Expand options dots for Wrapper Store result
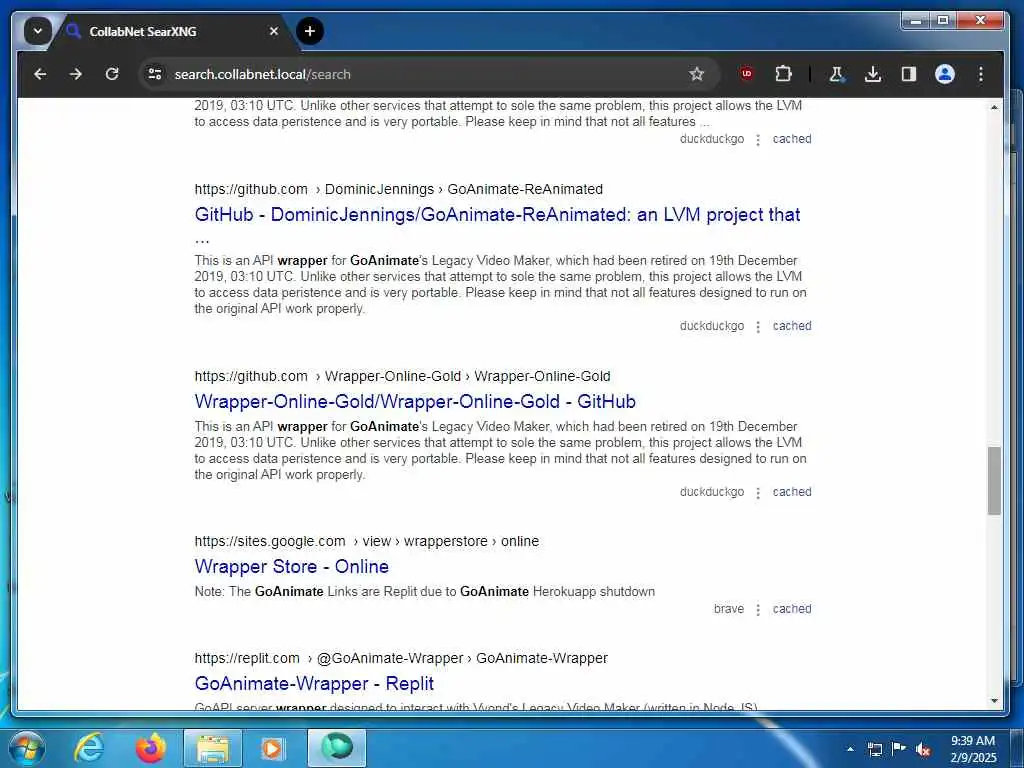The width and height of the screenshot is (1024, 768). [758, 609]
